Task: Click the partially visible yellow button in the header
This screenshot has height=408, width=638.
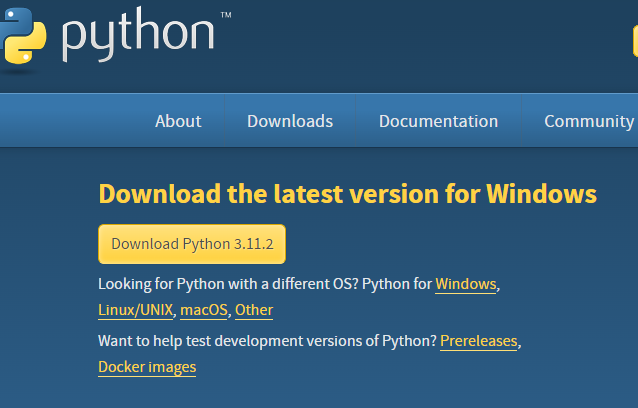Action: [x=634, y=40]
